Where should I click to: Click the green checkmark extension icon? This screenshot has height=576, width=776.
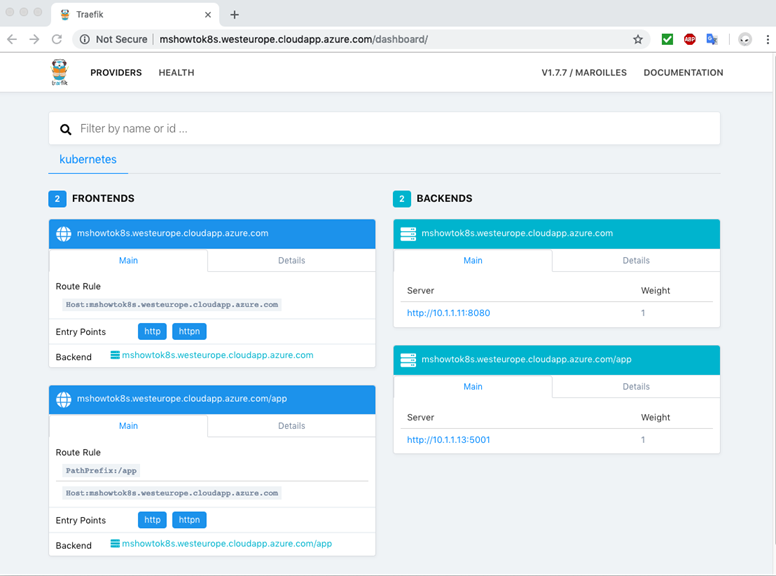[x=667, y=39]
